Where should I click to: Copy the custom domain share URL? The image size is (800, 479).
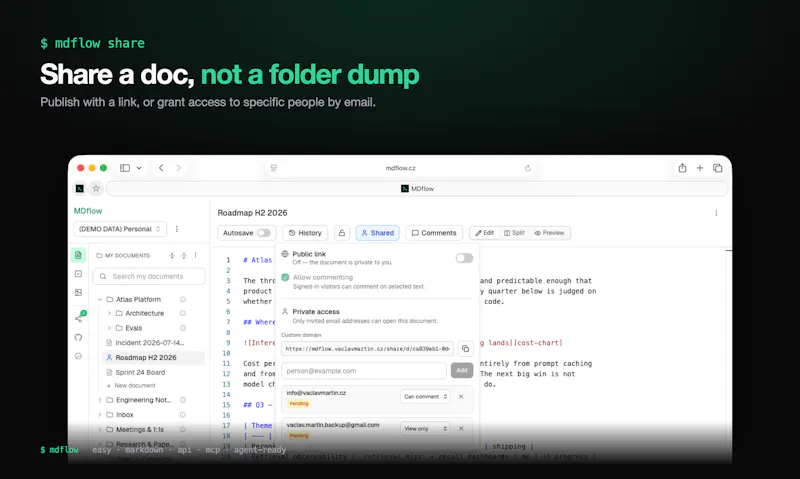coord(465,349)
